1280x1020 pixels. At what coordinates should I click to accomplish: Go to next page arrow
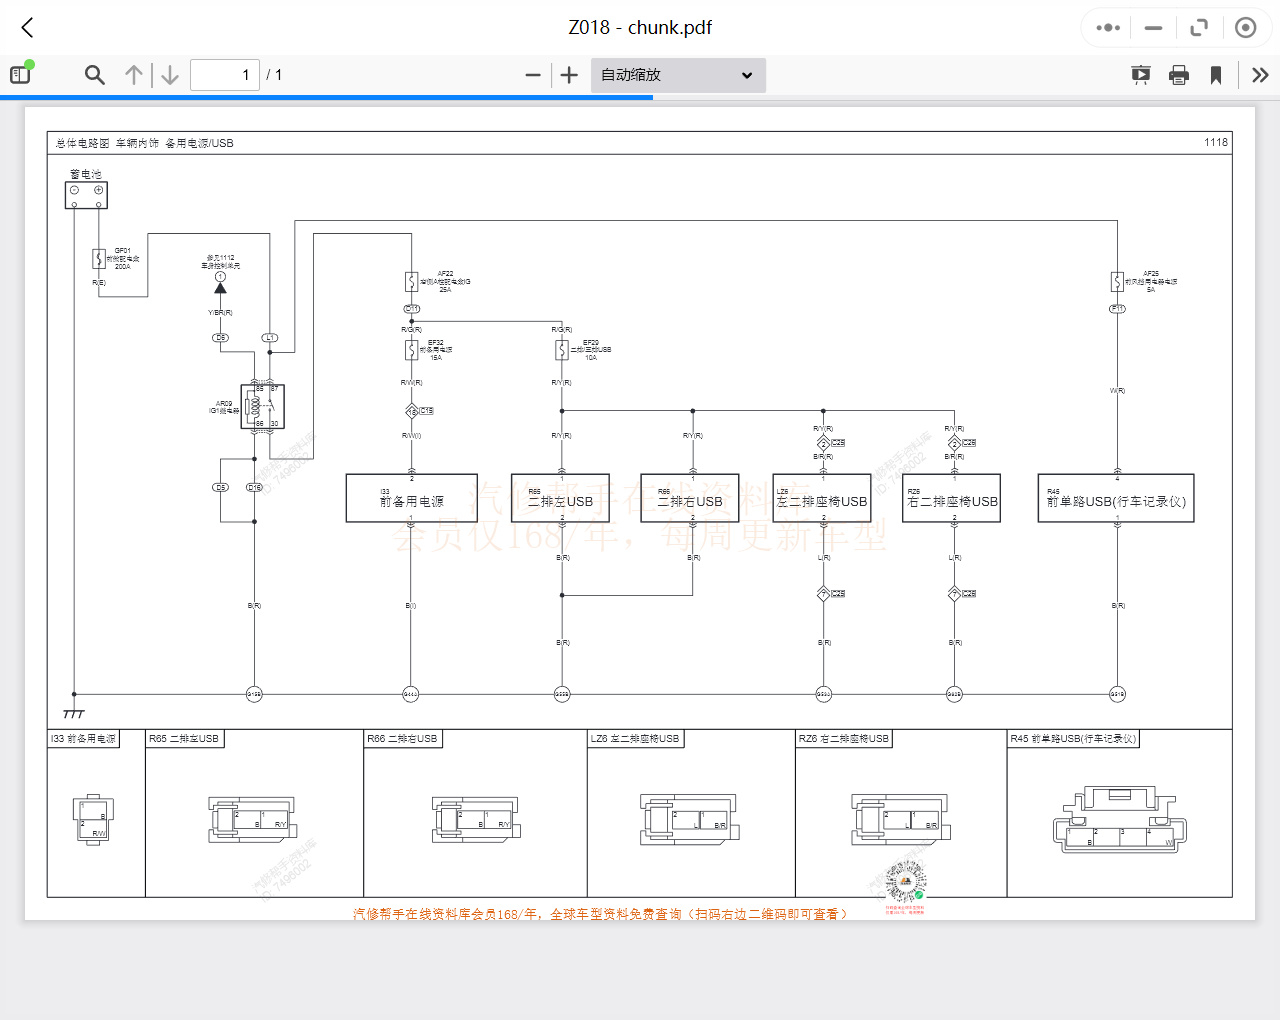click(x=170, y=75)
